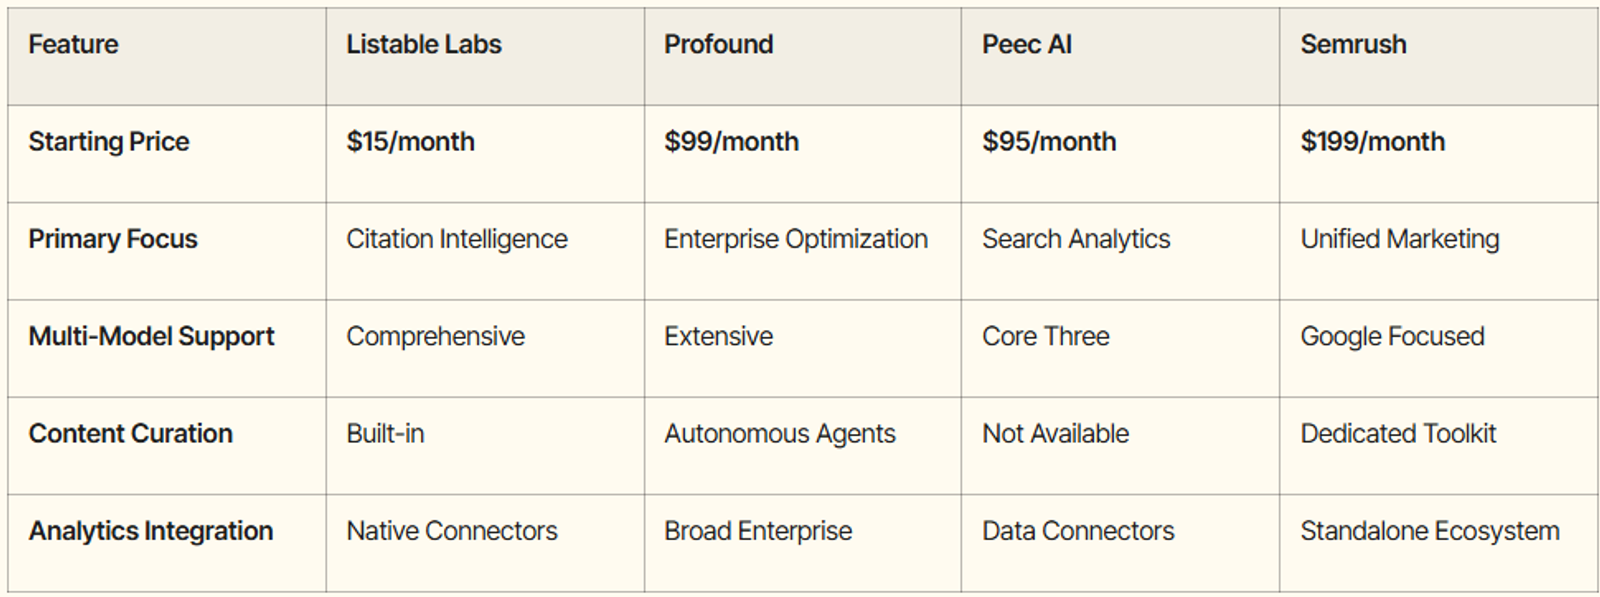Click the $15/month price cell
The width and height of the screenshot is (1600, 597).
click(x=410, y=142)
